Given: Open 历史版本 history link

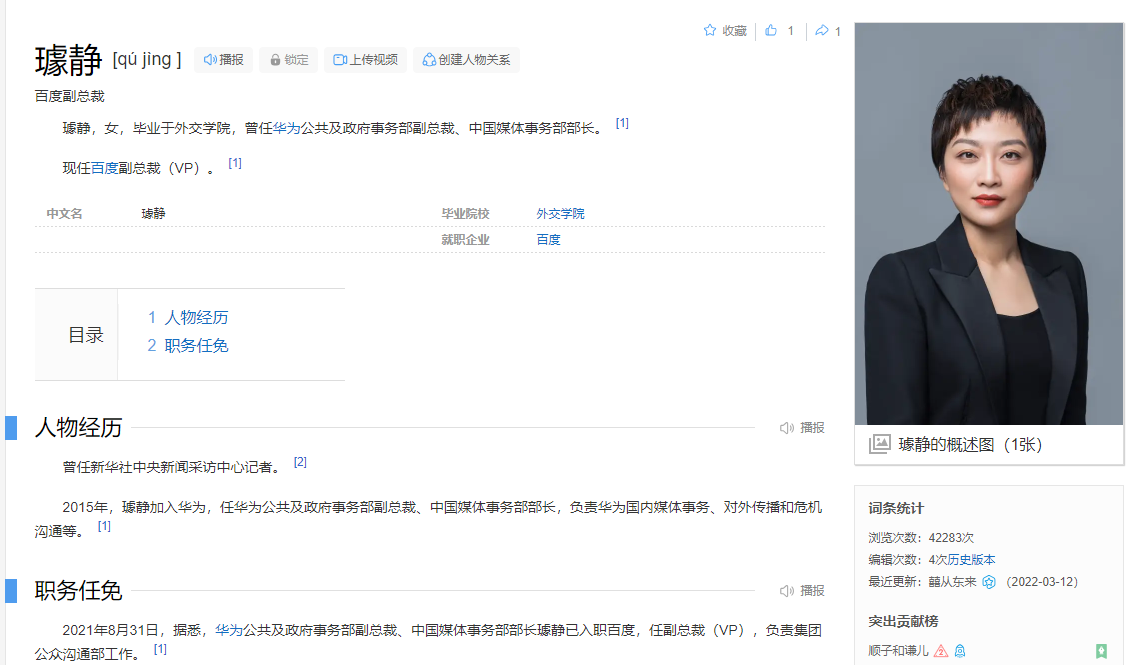Looking at the screenshot, I should 972,560.
